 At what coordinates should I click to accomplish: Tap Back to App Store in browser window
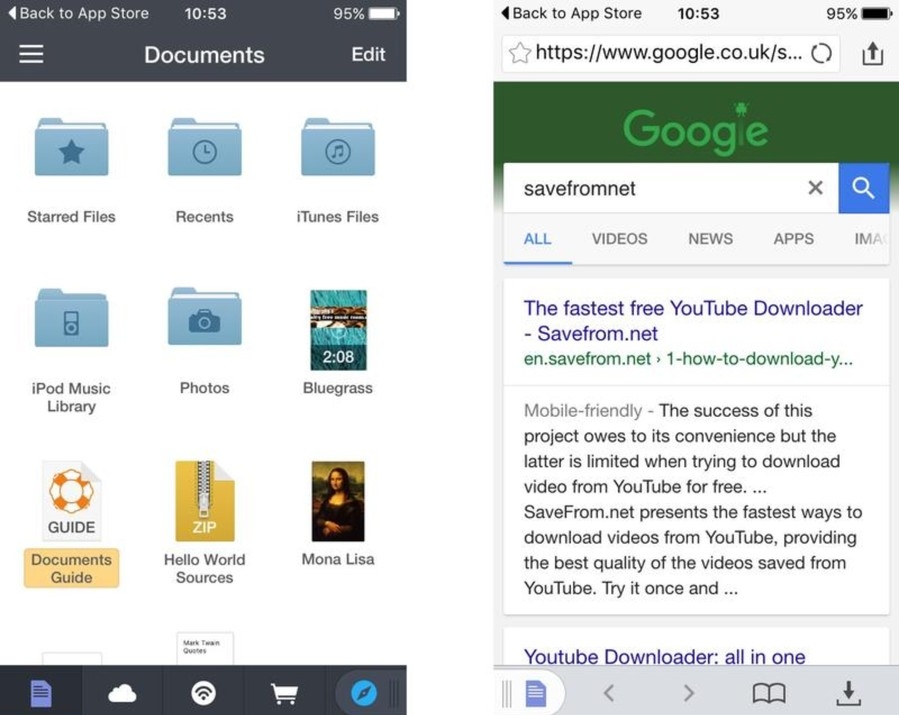click(x=572, y=13)
